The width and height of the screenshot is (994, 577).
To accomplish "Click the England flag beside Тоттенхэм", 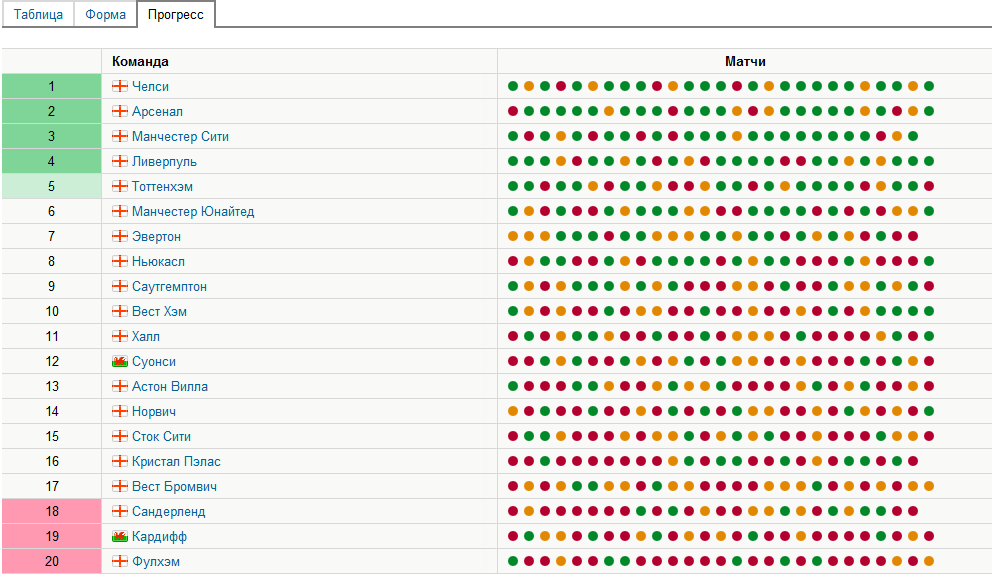I will tap(120, 186).
